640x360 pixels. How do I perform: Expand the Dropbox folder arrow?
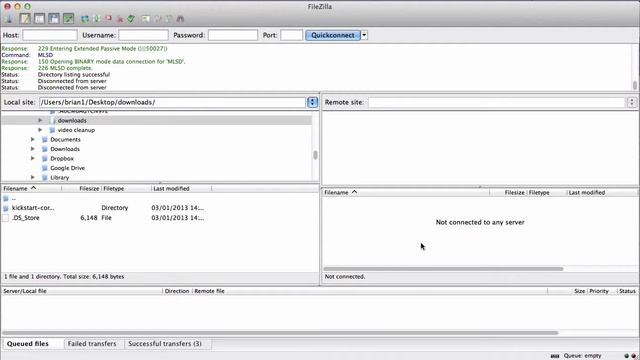pos(33,158)
